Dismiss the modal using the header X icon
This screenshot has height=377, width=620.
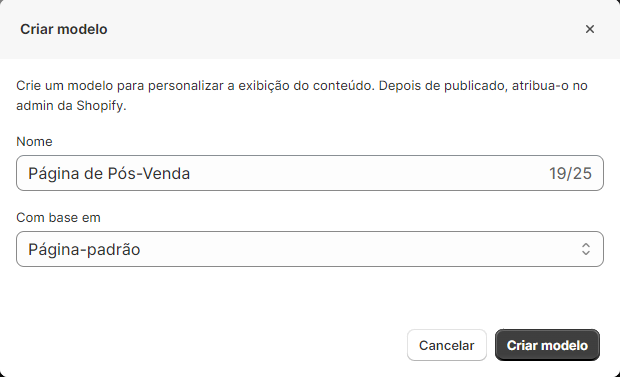coord(590,29)
